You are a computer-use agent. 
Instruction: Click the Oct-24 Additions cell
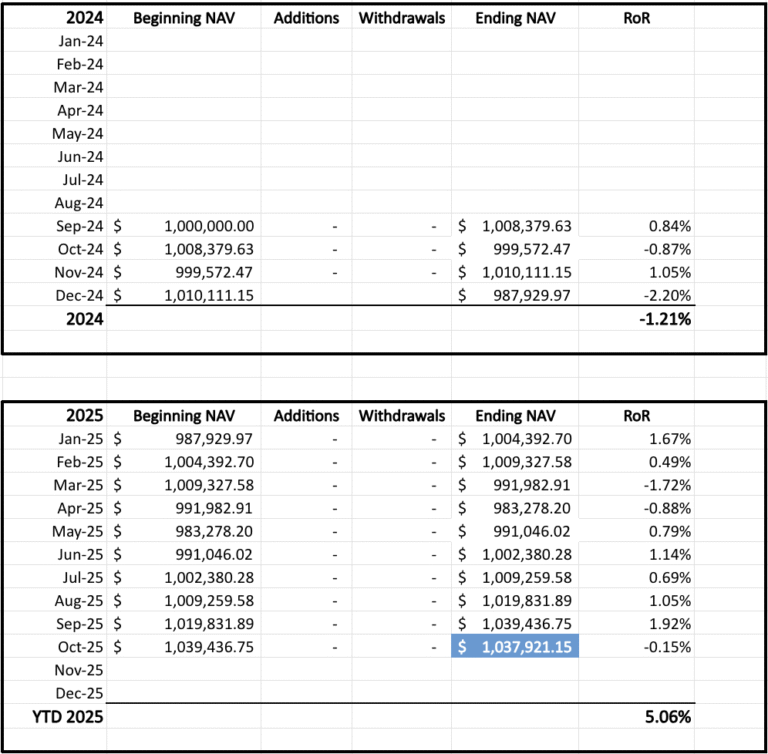coord(306,249)
